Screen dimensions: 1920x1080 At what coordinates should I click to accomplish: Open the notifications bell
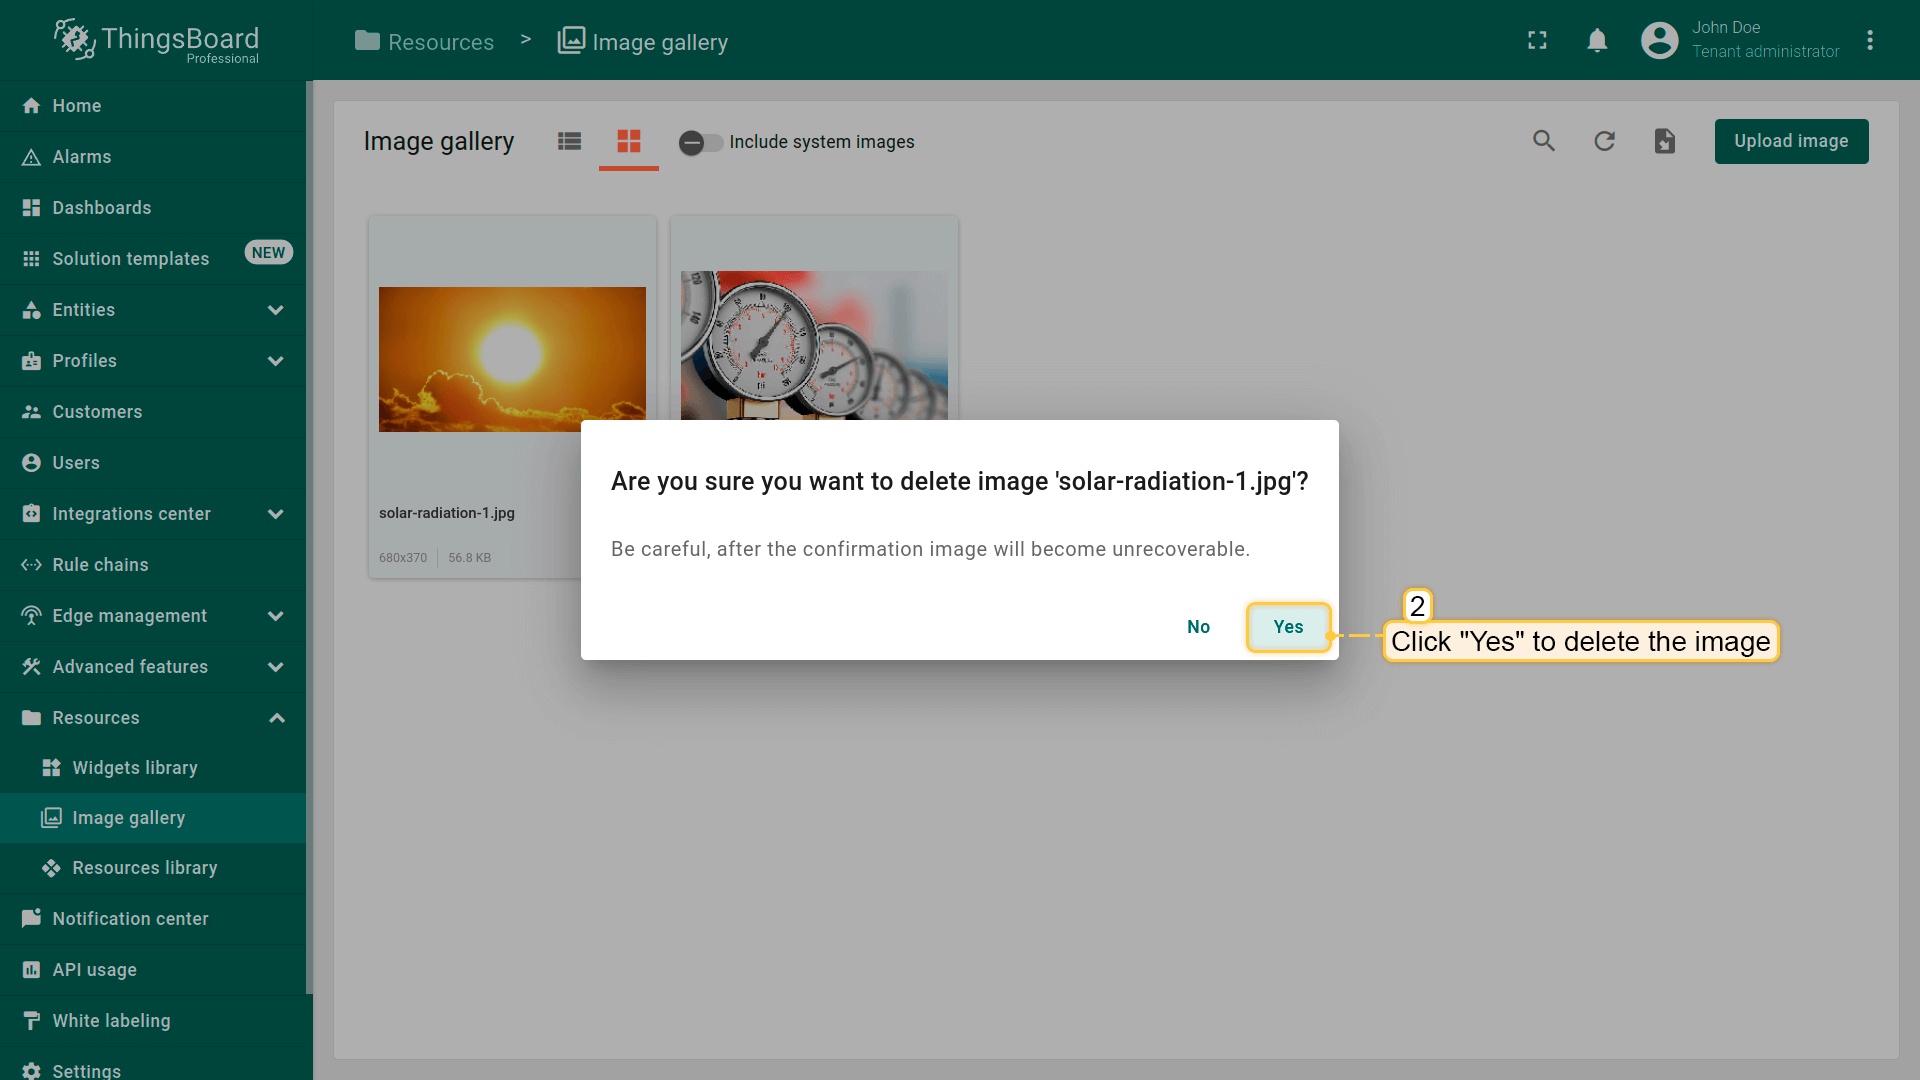coord(1597,40)
